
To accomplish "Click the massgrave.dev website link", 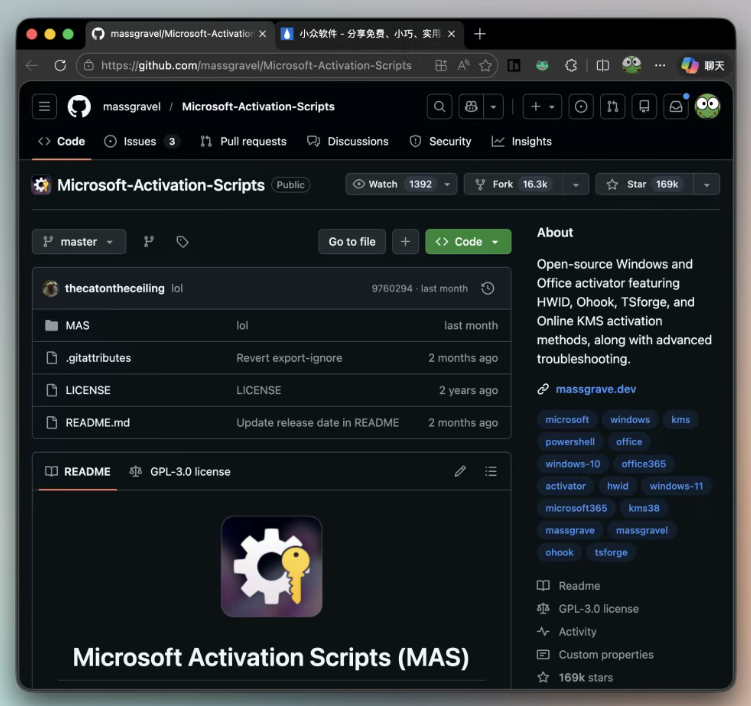I will pos(595,389).
